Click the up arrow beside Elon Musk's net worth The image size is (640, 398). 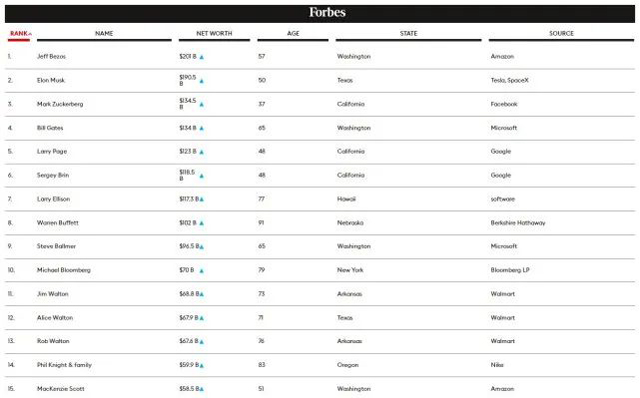pyautogui.click(x=202, y=81)
